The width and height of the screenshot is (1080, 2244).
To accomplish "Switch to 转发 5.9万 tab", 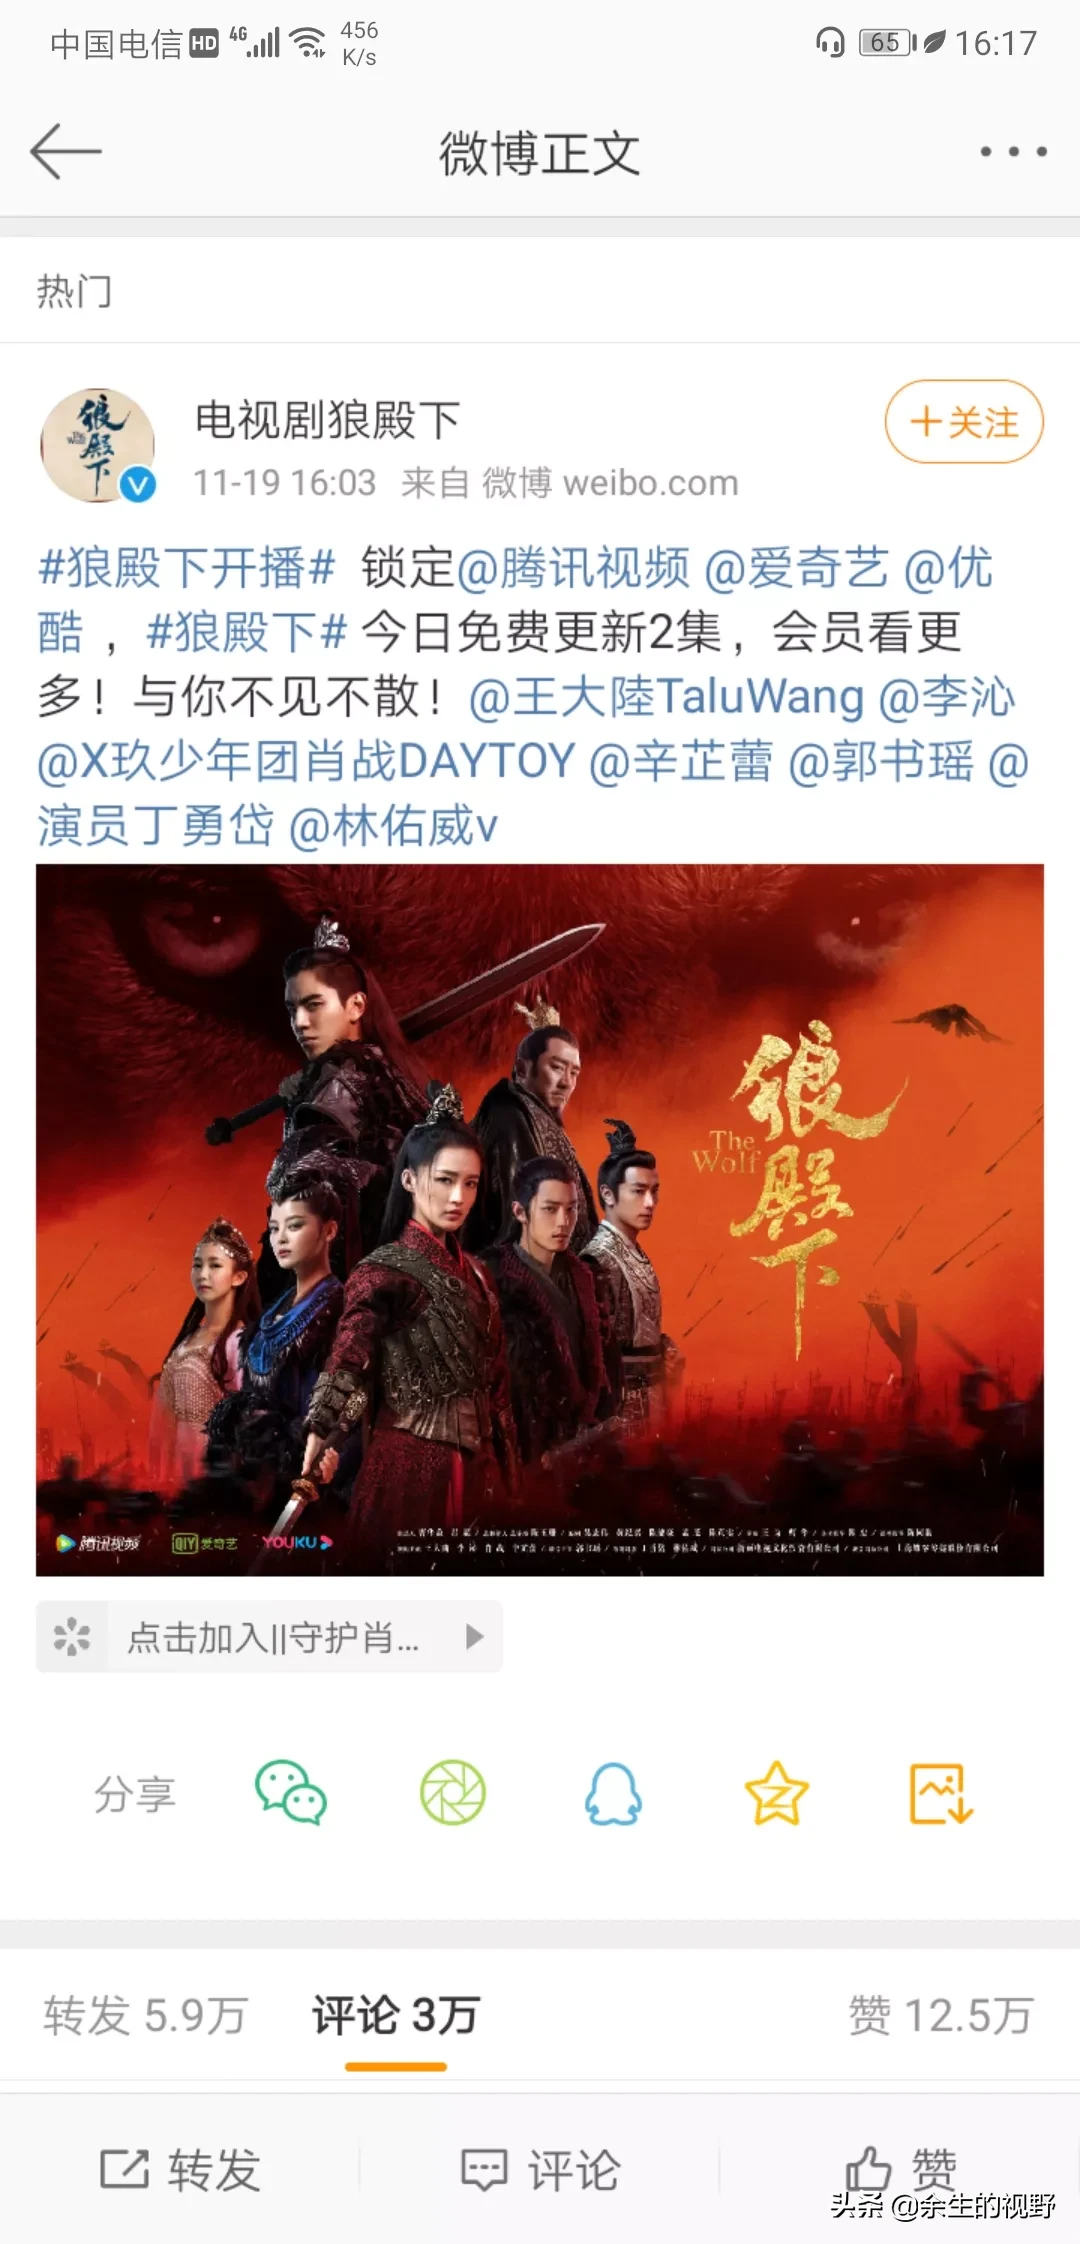I will (145, 2014).
